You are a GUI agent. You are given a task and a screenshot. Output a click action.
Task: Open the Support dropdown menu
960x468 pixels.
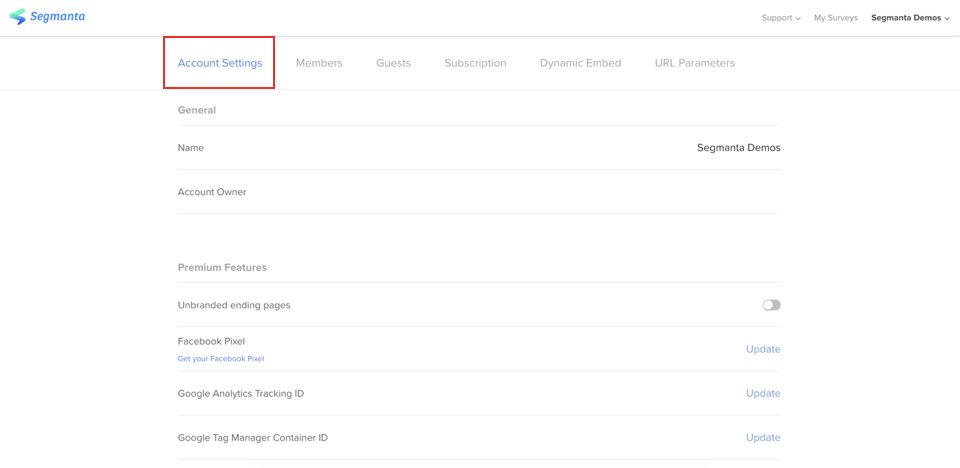(x=781, y=18)
